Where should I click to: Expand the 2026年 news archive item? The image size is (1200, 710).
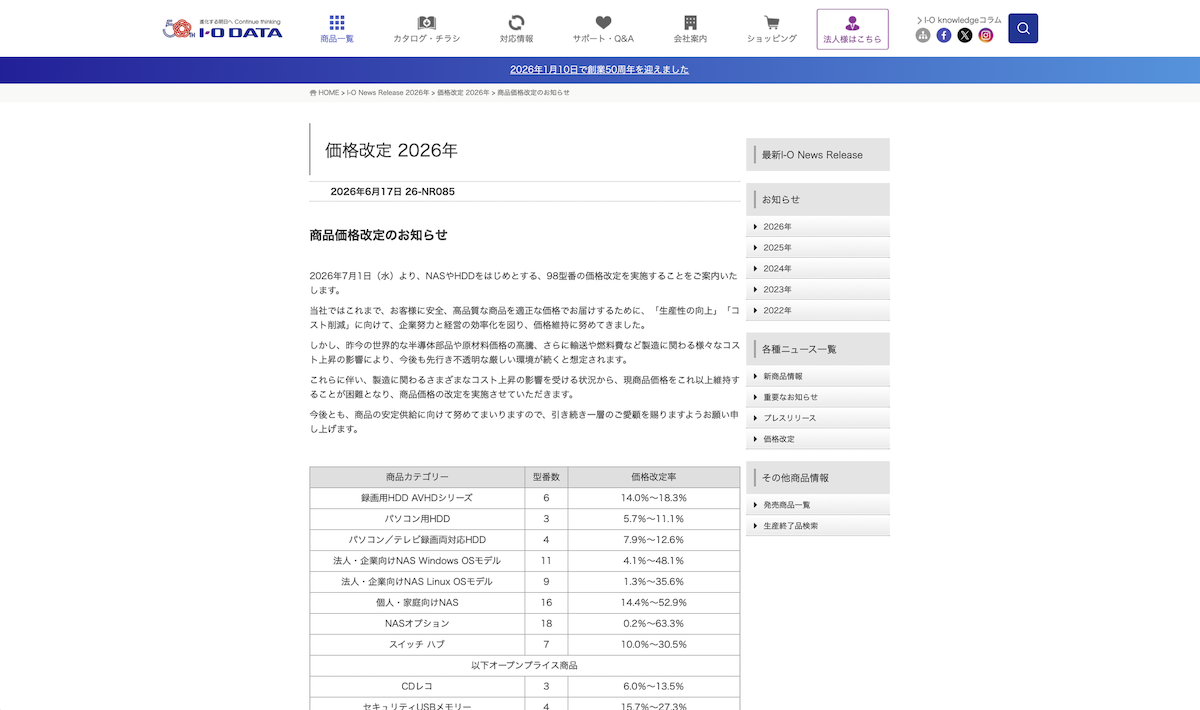818,227
